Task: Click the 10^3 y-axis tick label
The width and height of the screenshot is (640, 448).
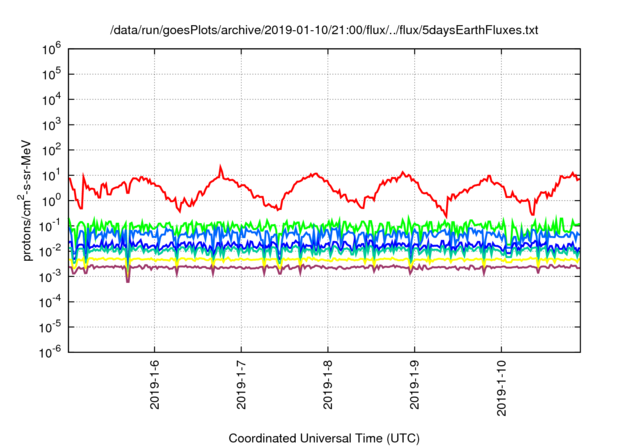Action: point(51,125)
